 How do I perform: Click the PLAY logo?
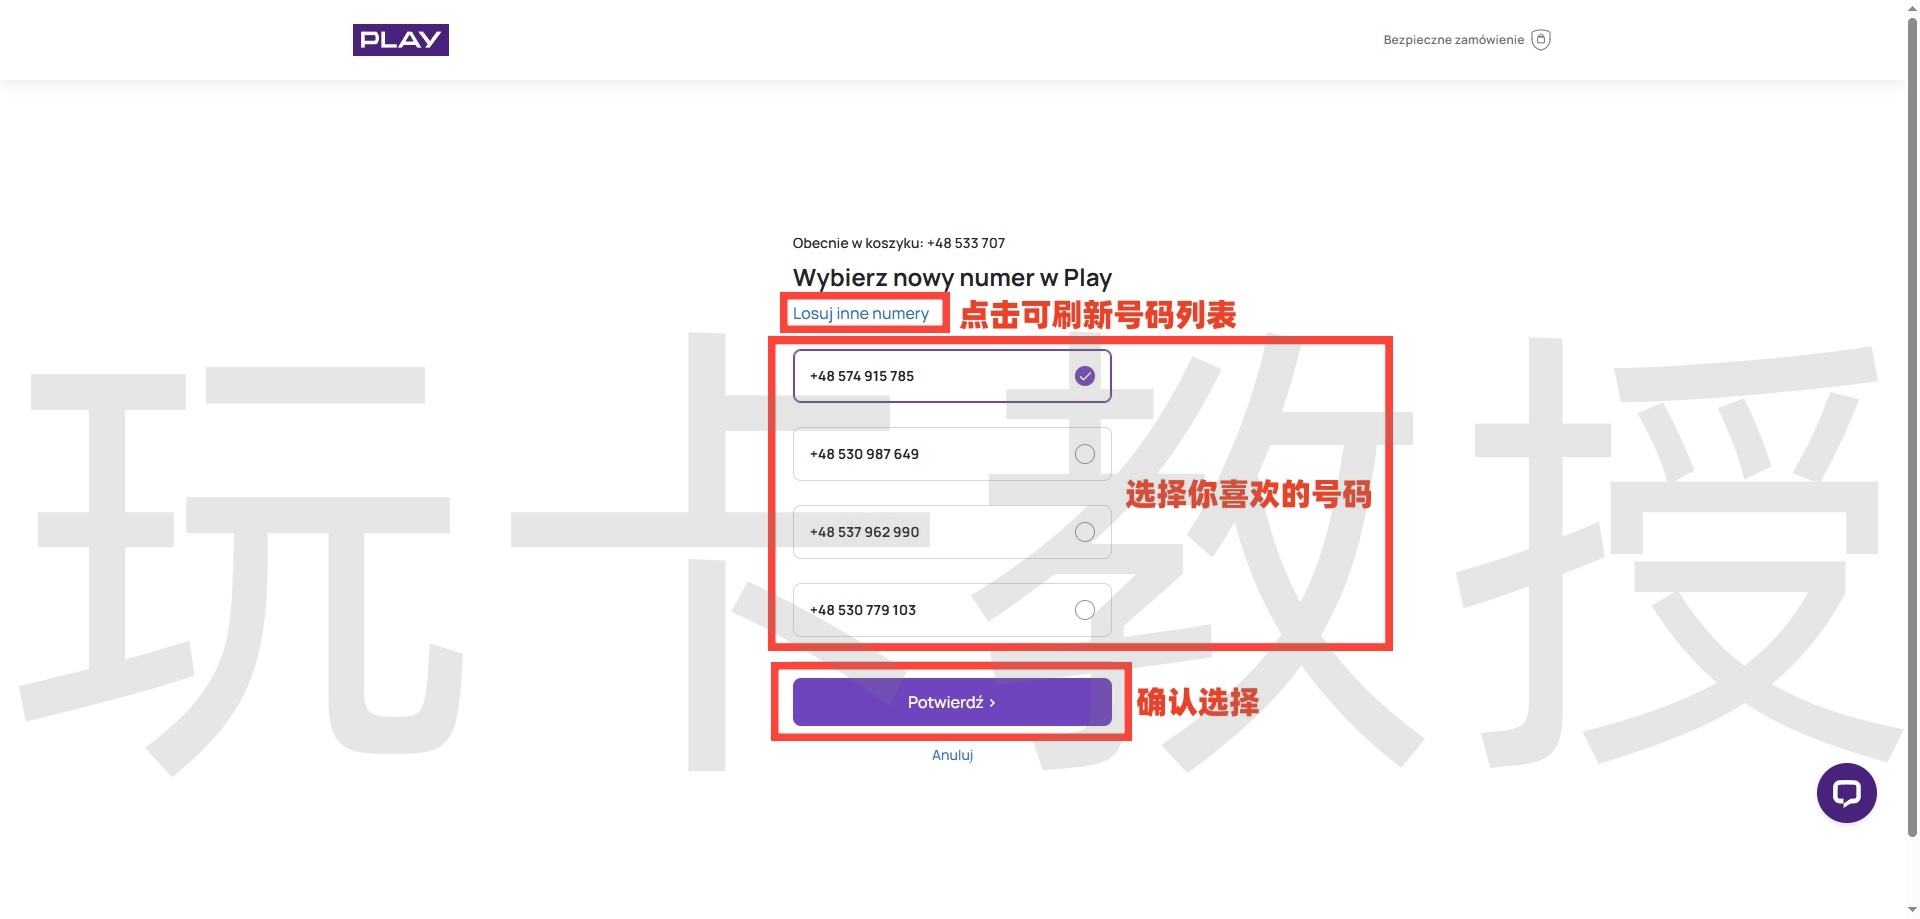pyautogui.click(x=400, y=40)
